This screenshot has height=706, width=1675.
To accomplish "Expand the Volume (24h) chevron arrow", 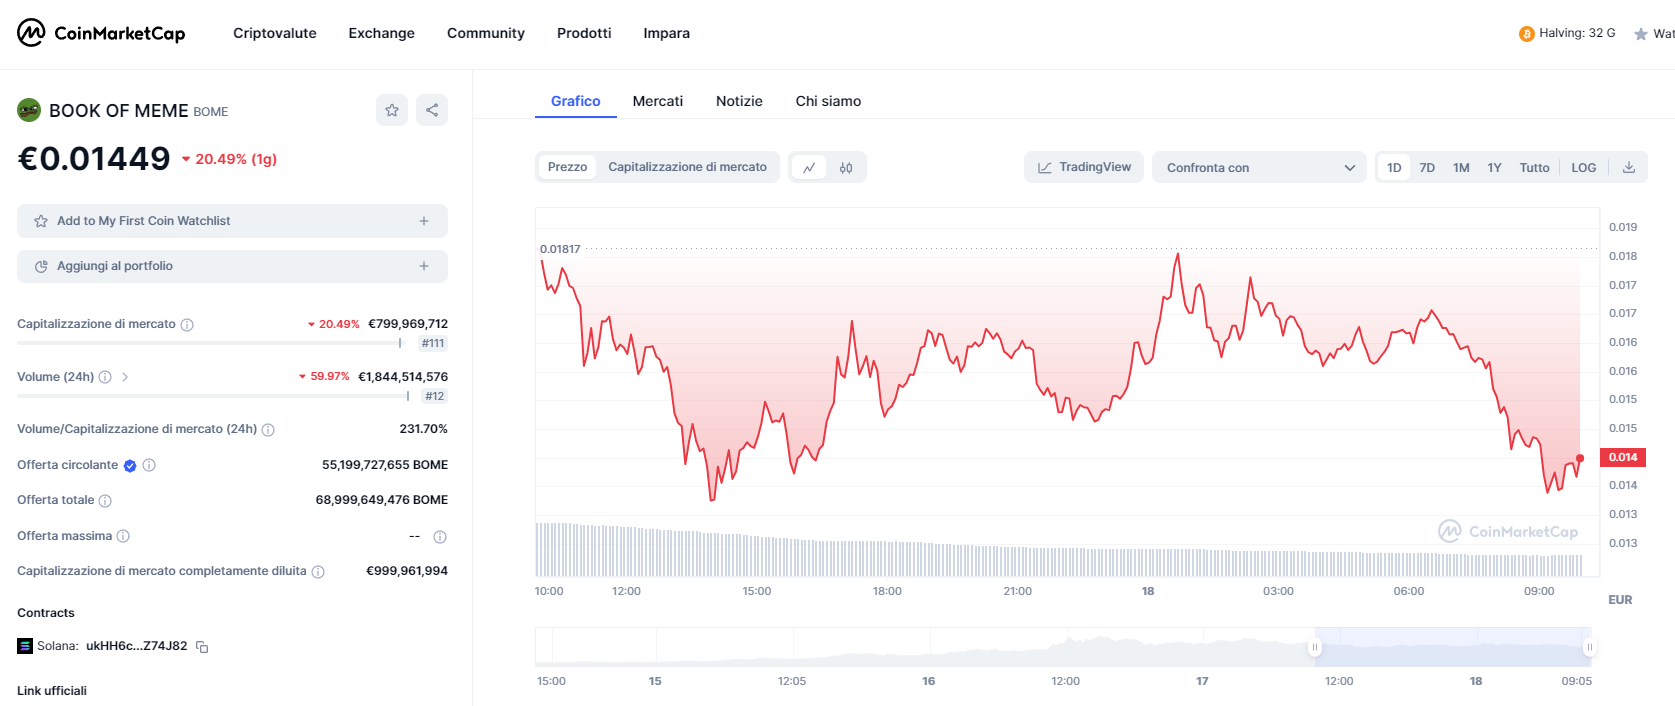I will [125, 377].
